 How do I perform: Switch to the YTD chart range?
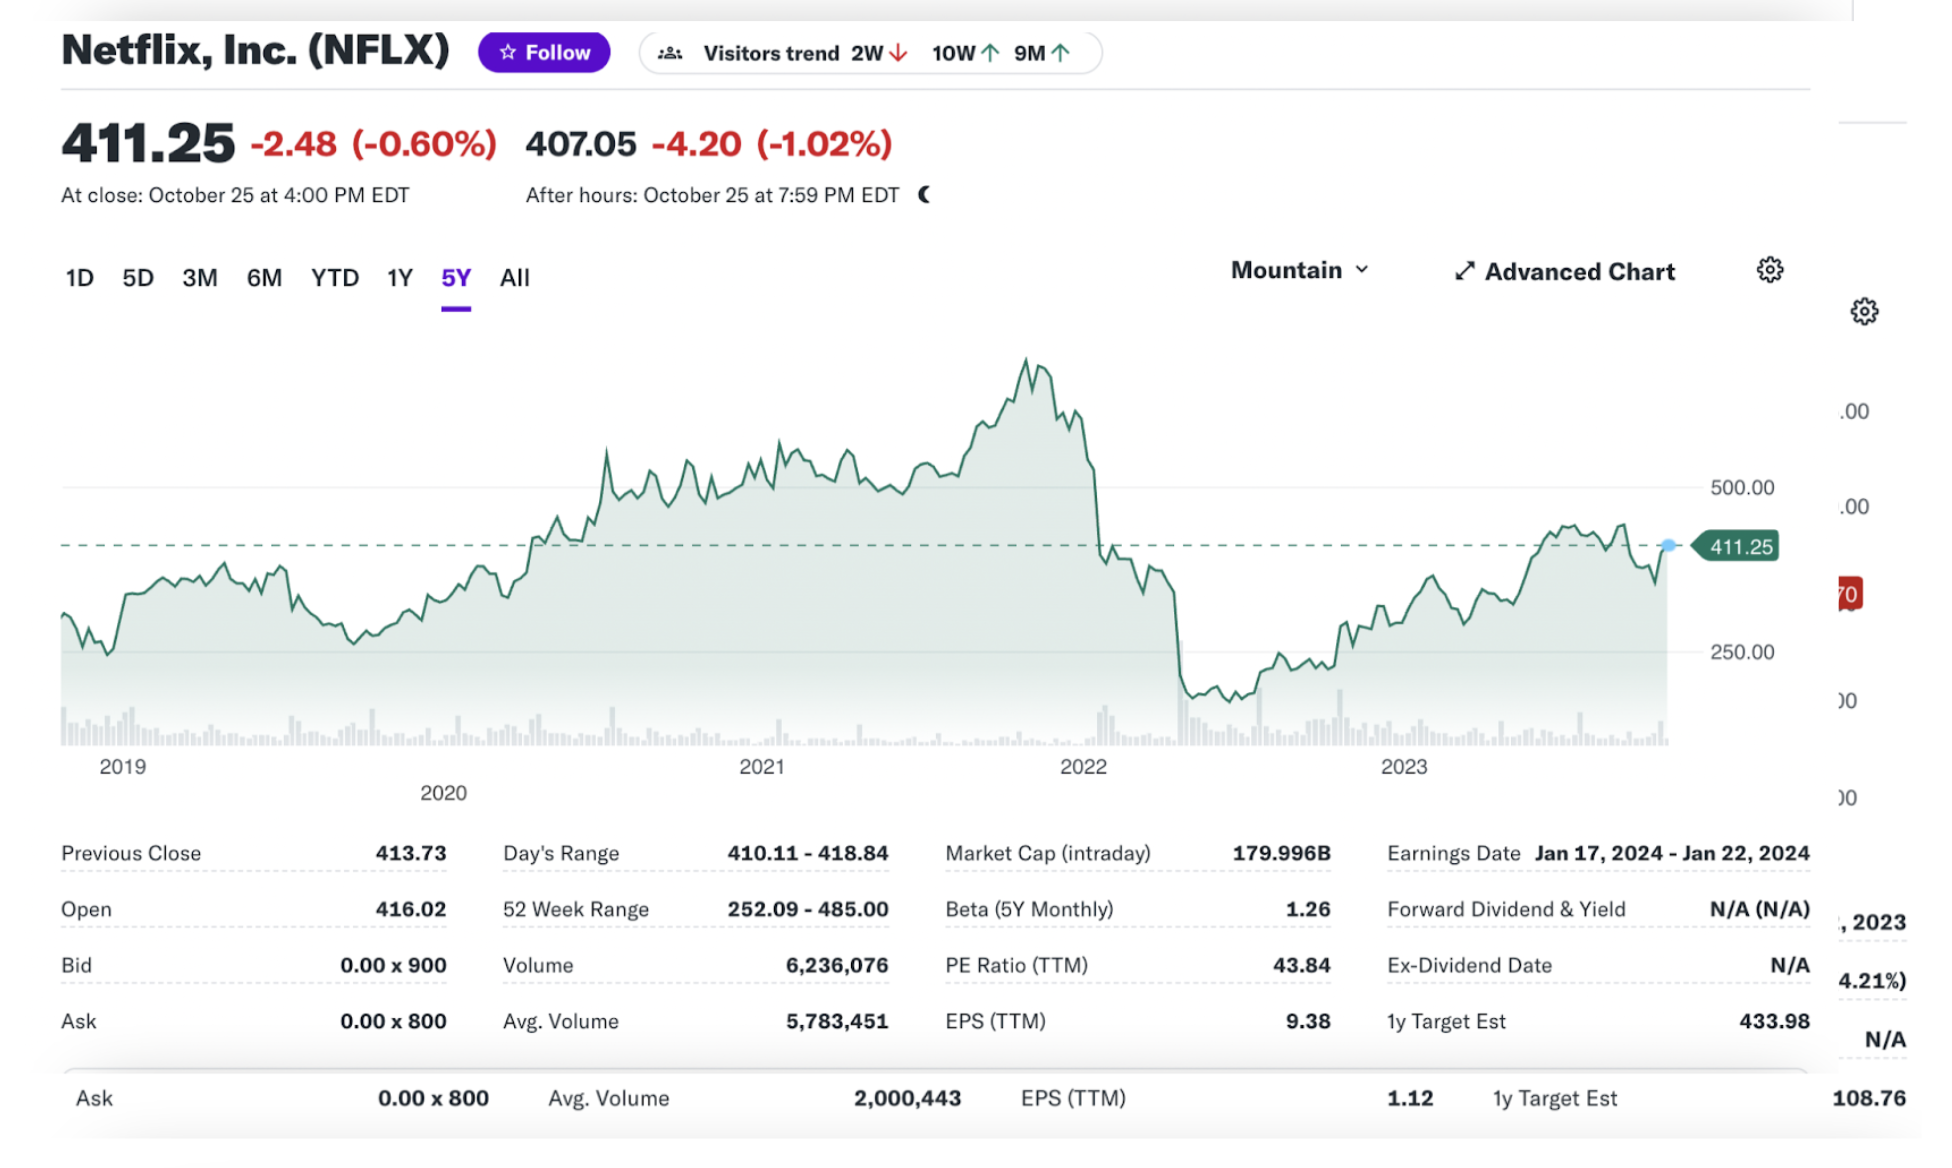[x=334, y=278]
